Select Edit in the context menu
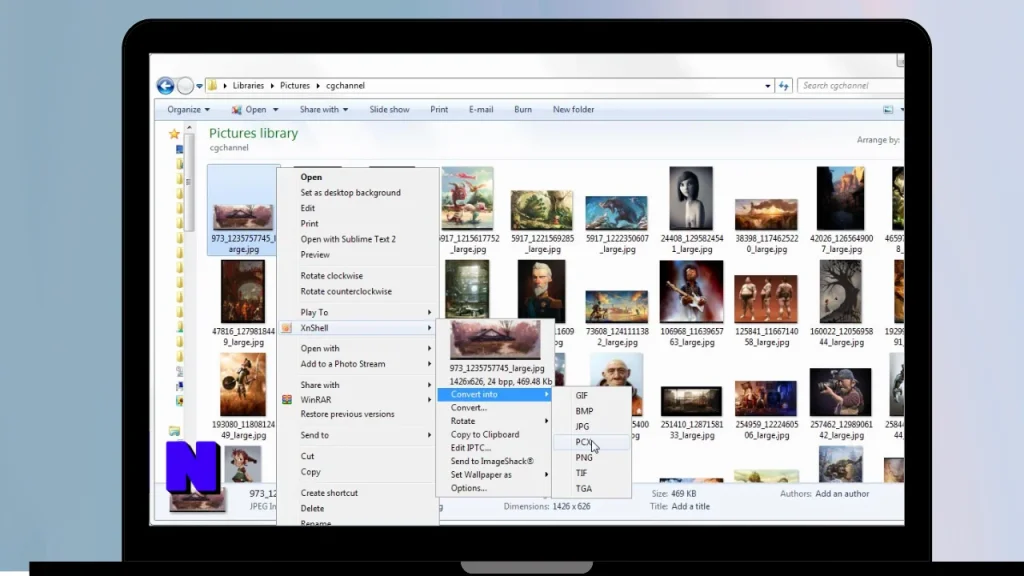The width and height of the screenshot is (1024, 576). tap(308, 208)
